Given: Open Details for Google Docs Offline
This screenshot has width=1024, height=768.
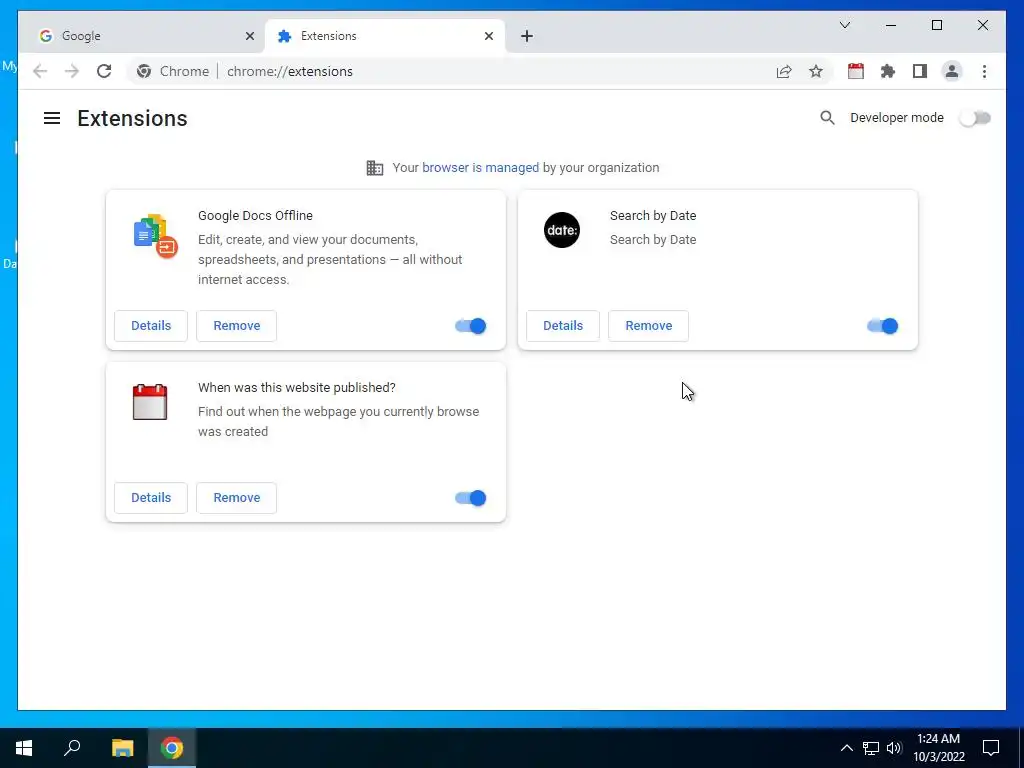Looking at the screenshot, I should pos(151,326).
